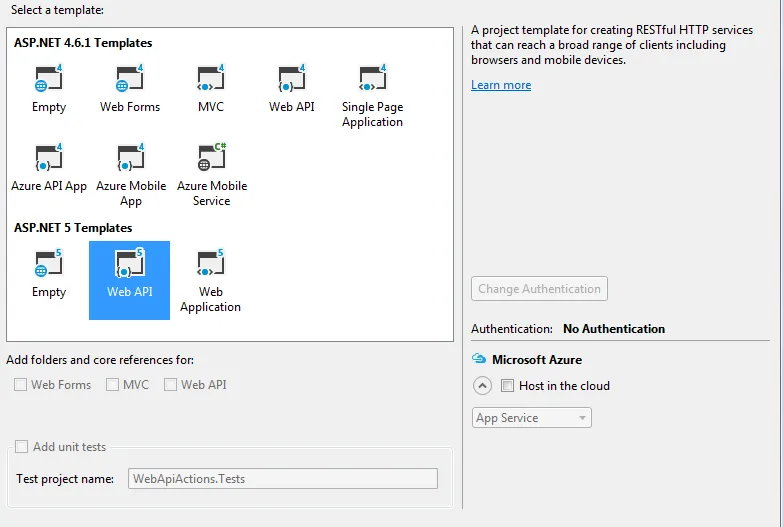
Task: Check the Web Forms core references checkbox
Action: [x=20, y=385]
